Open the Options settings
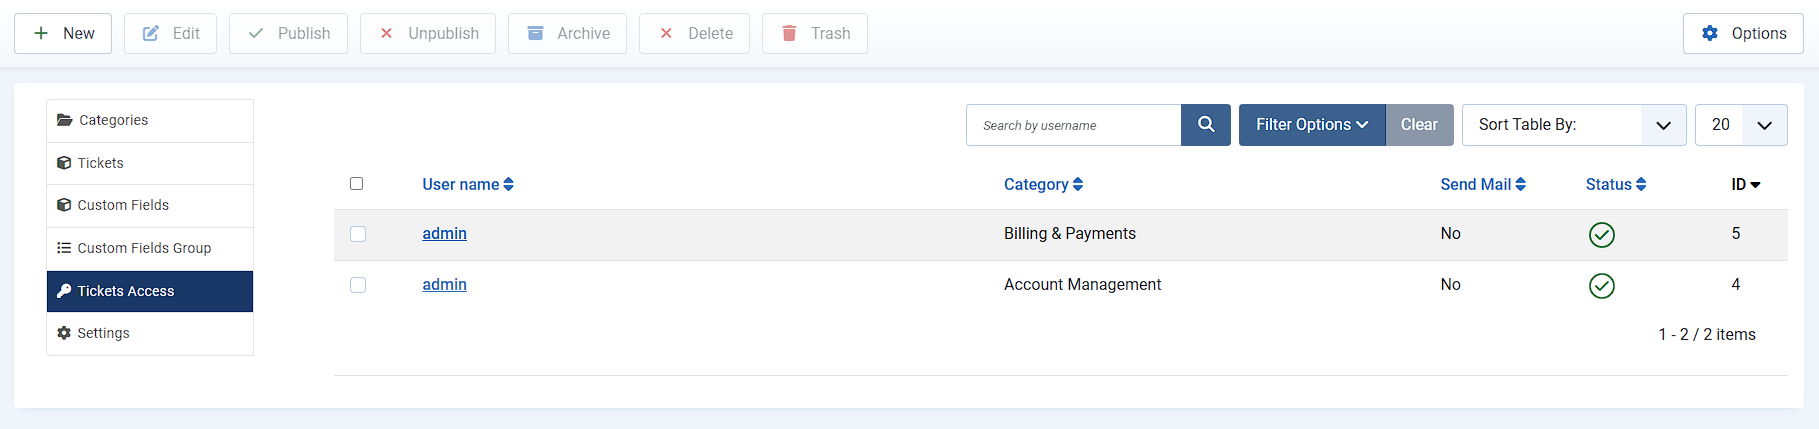This screenshot has height=429, width=1819. (1743, 33)
